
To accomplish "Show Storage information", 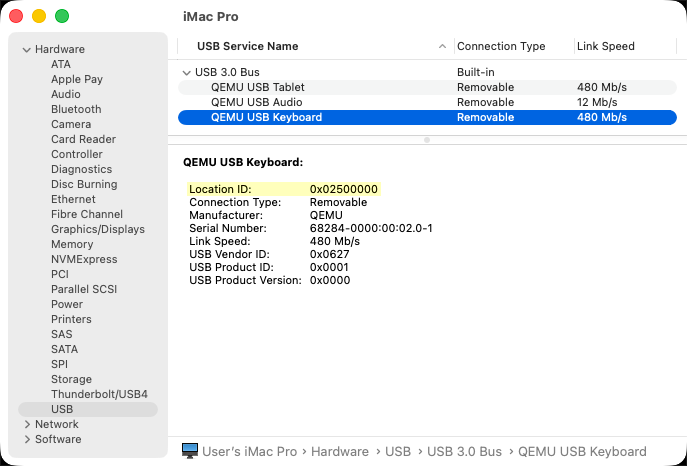I will [x=71, y=379].
